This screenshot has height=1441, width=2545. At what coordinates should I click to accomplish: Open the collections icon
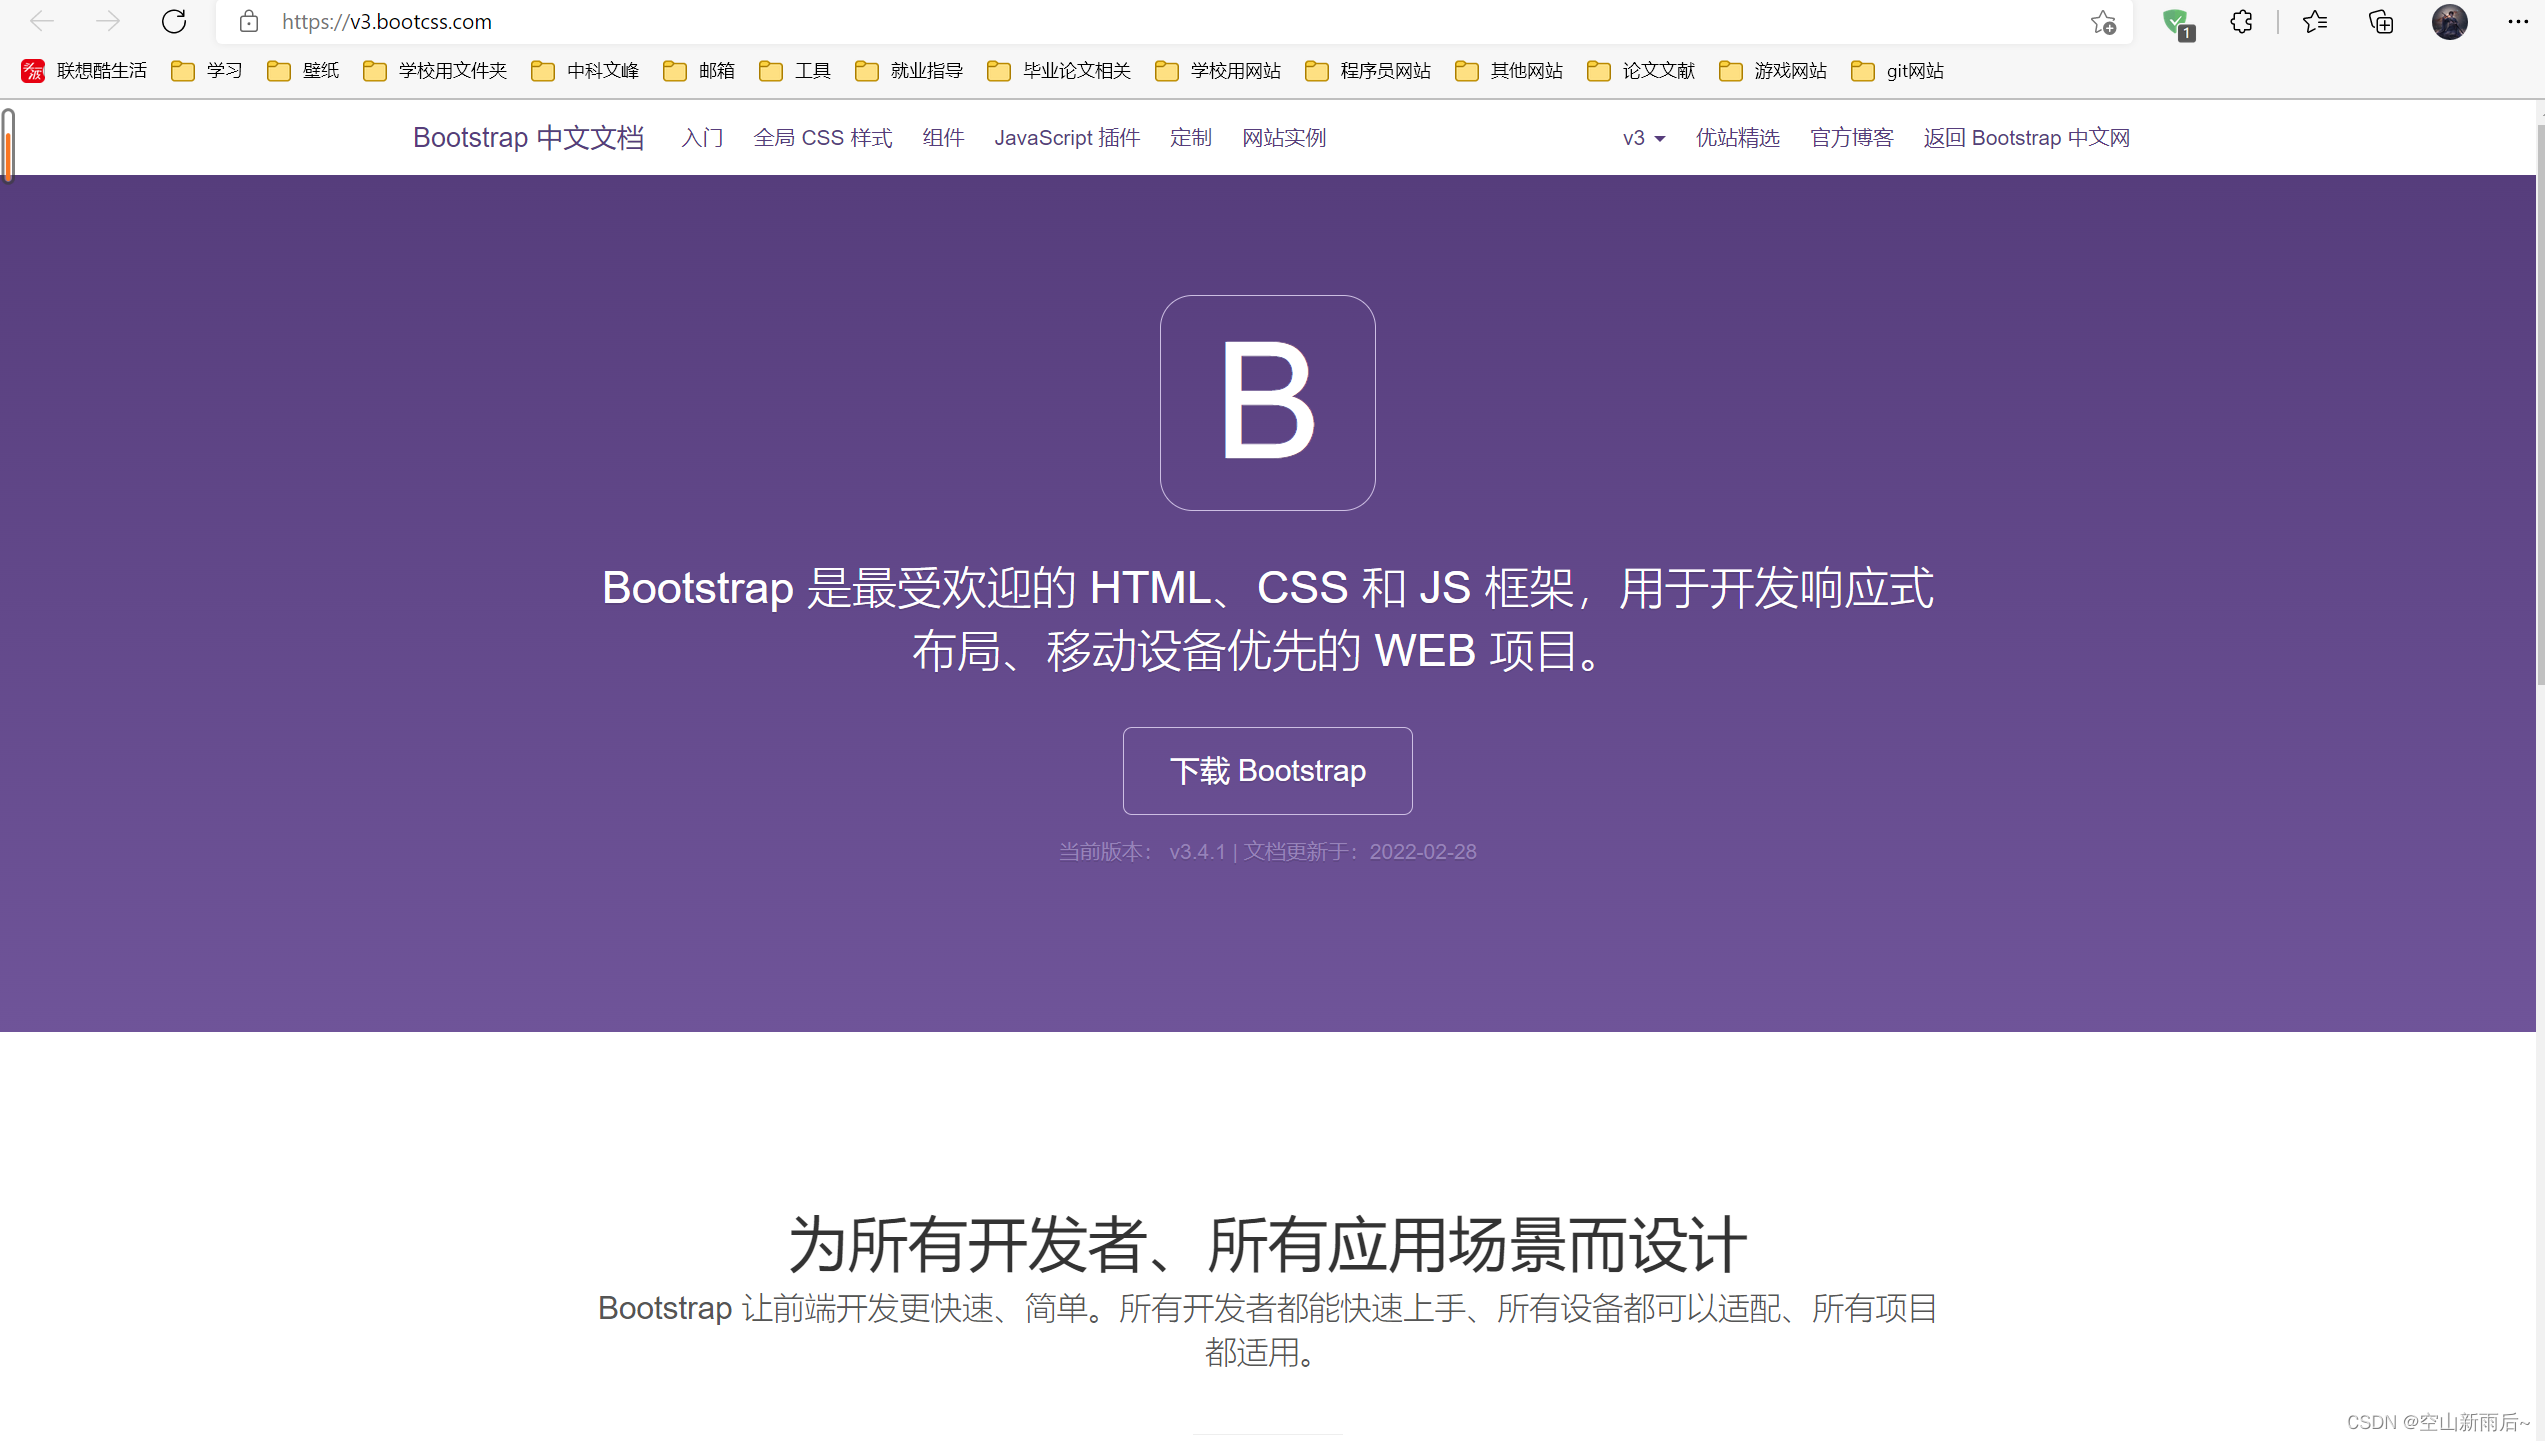click(2381, 22)
